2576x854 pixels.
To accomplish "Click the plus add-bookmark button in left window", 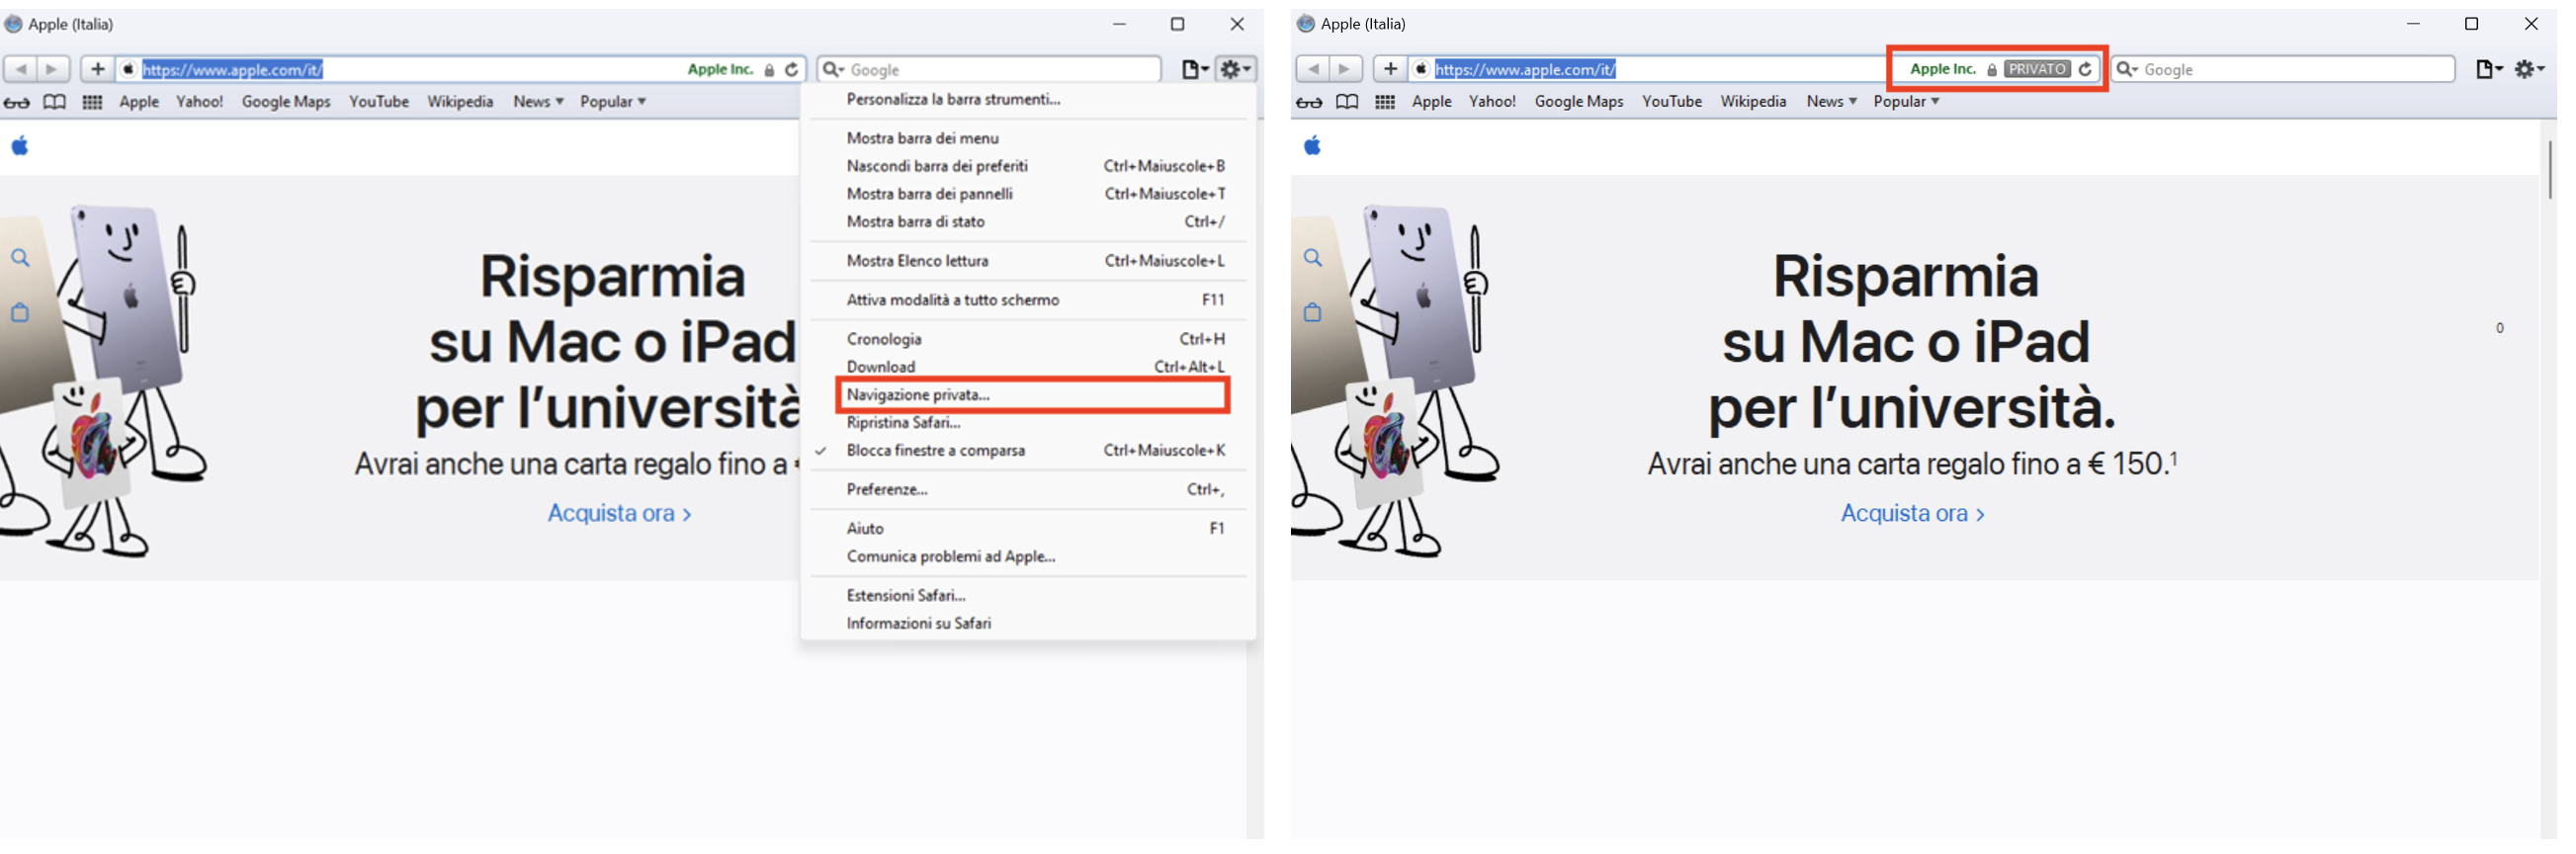I will click(x=97, y=69).
